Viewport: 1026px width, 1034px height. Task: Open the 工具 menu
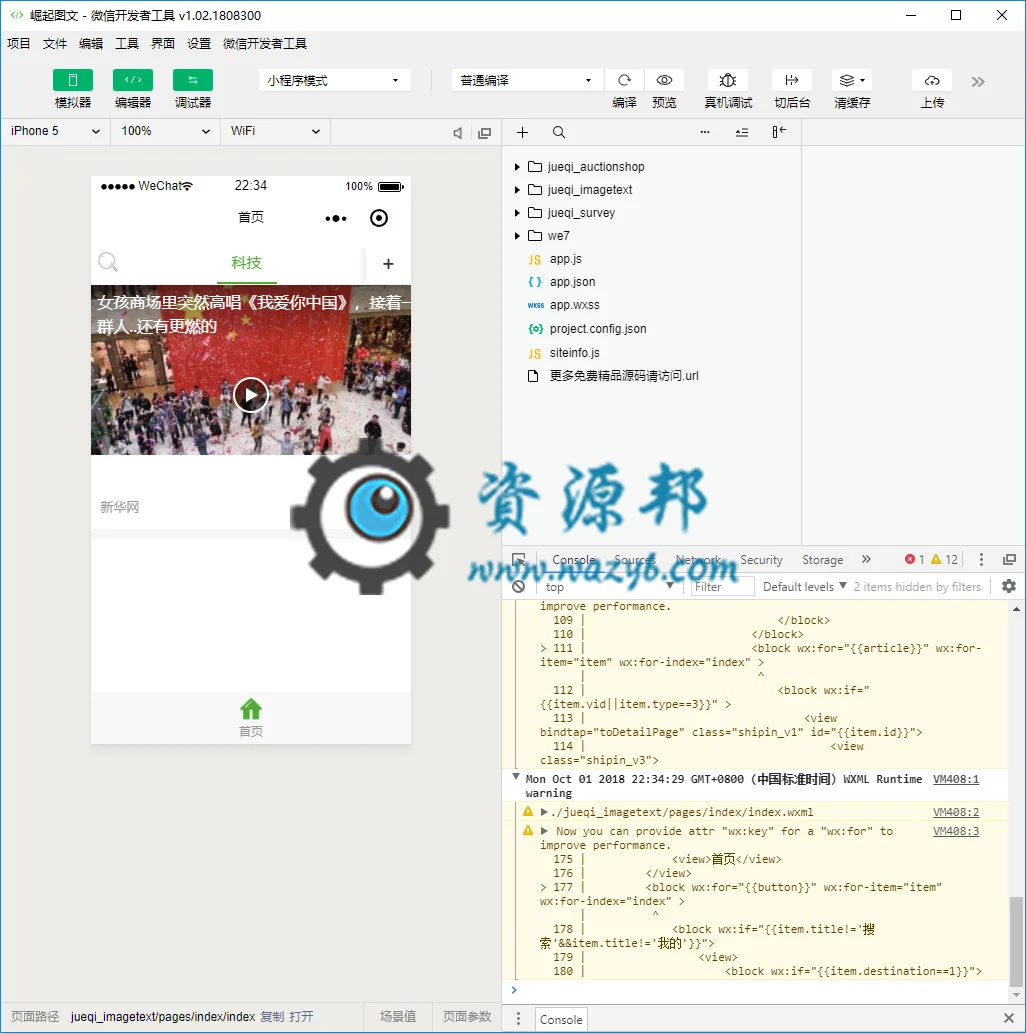coord(127,44)
